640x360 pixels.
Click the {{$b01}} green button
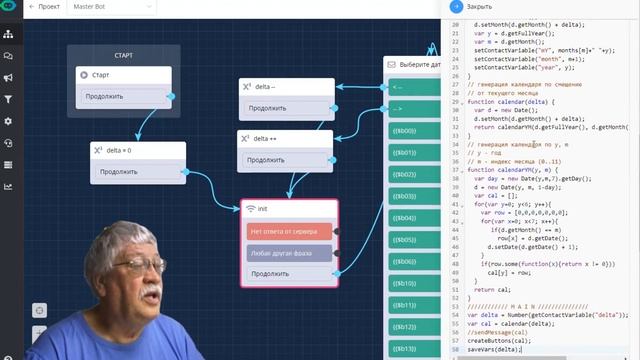tap(414, 153)
